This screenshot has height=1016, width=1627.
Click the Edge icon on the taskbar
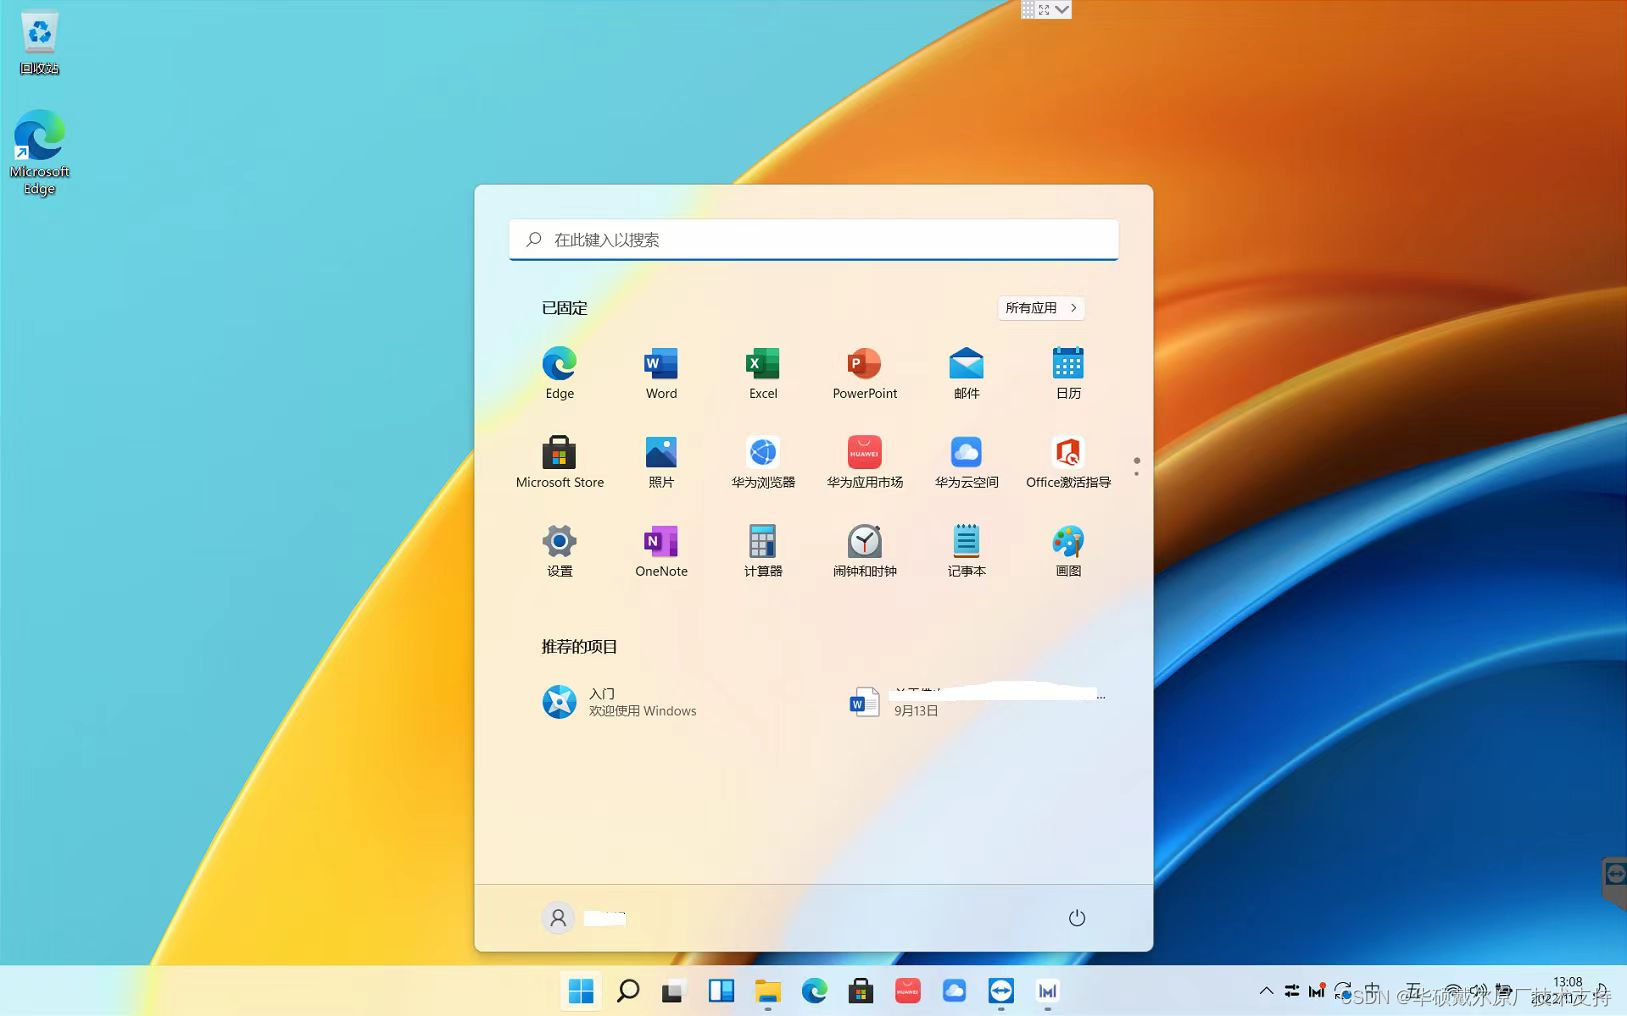pyautogui.click(x=814, y=991)
